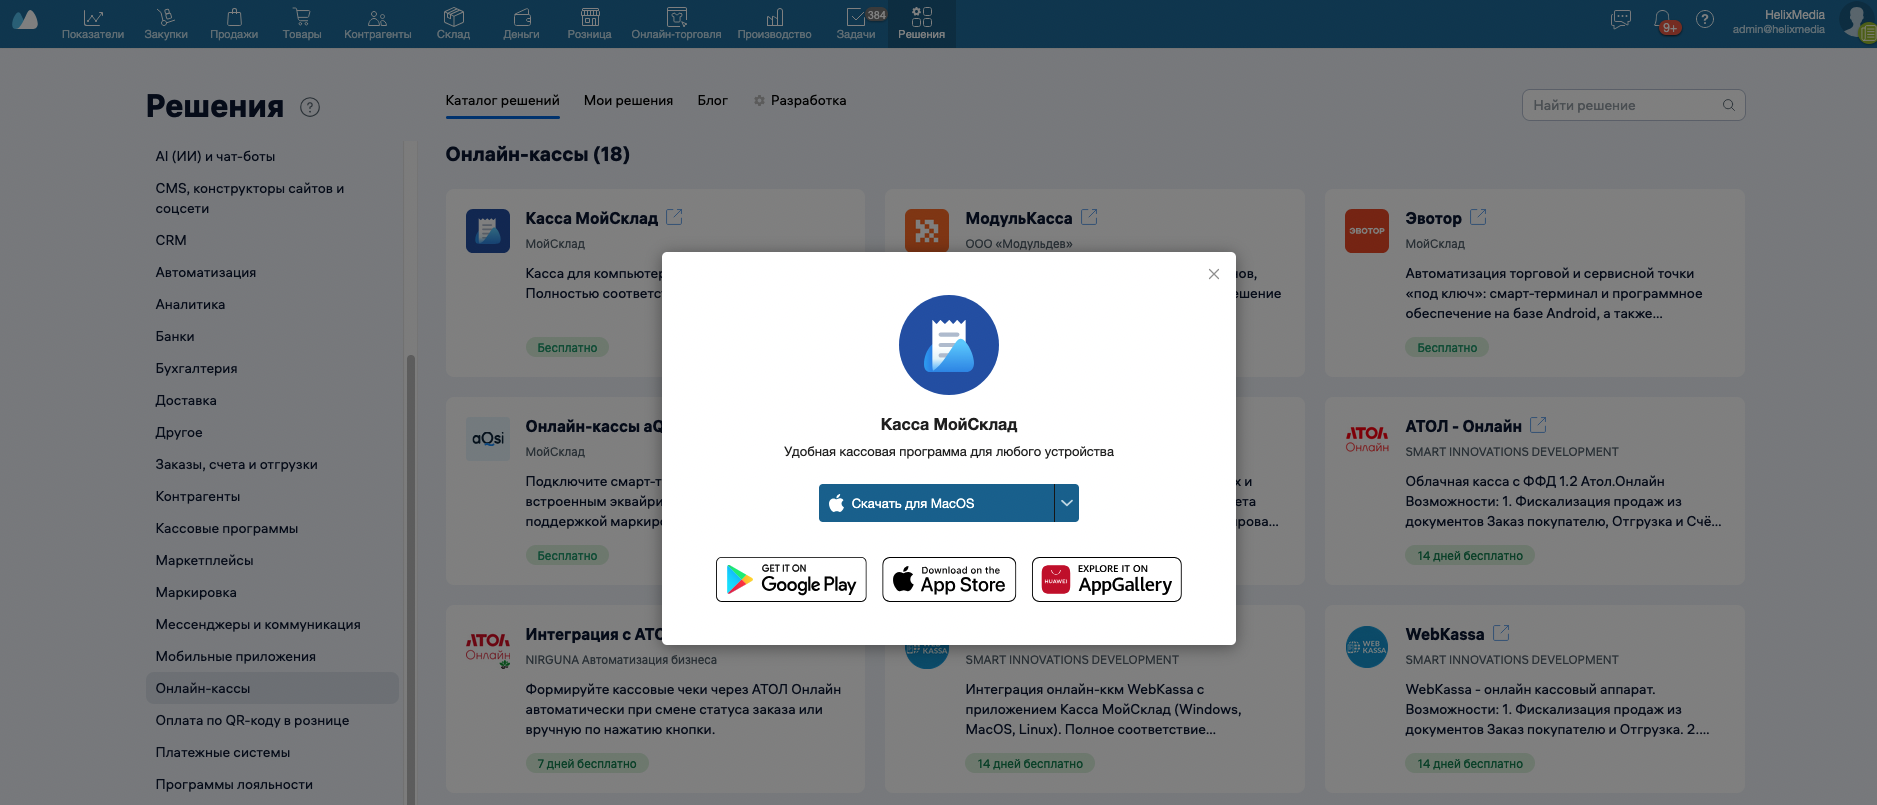Get the app on Google Play

click(x=791, y=580)
